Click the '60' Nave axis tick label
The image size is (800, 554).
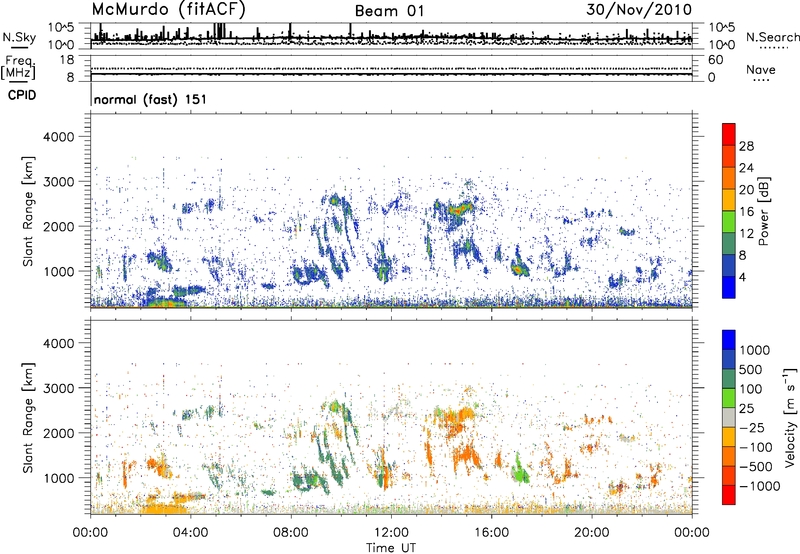click(715, 60)
